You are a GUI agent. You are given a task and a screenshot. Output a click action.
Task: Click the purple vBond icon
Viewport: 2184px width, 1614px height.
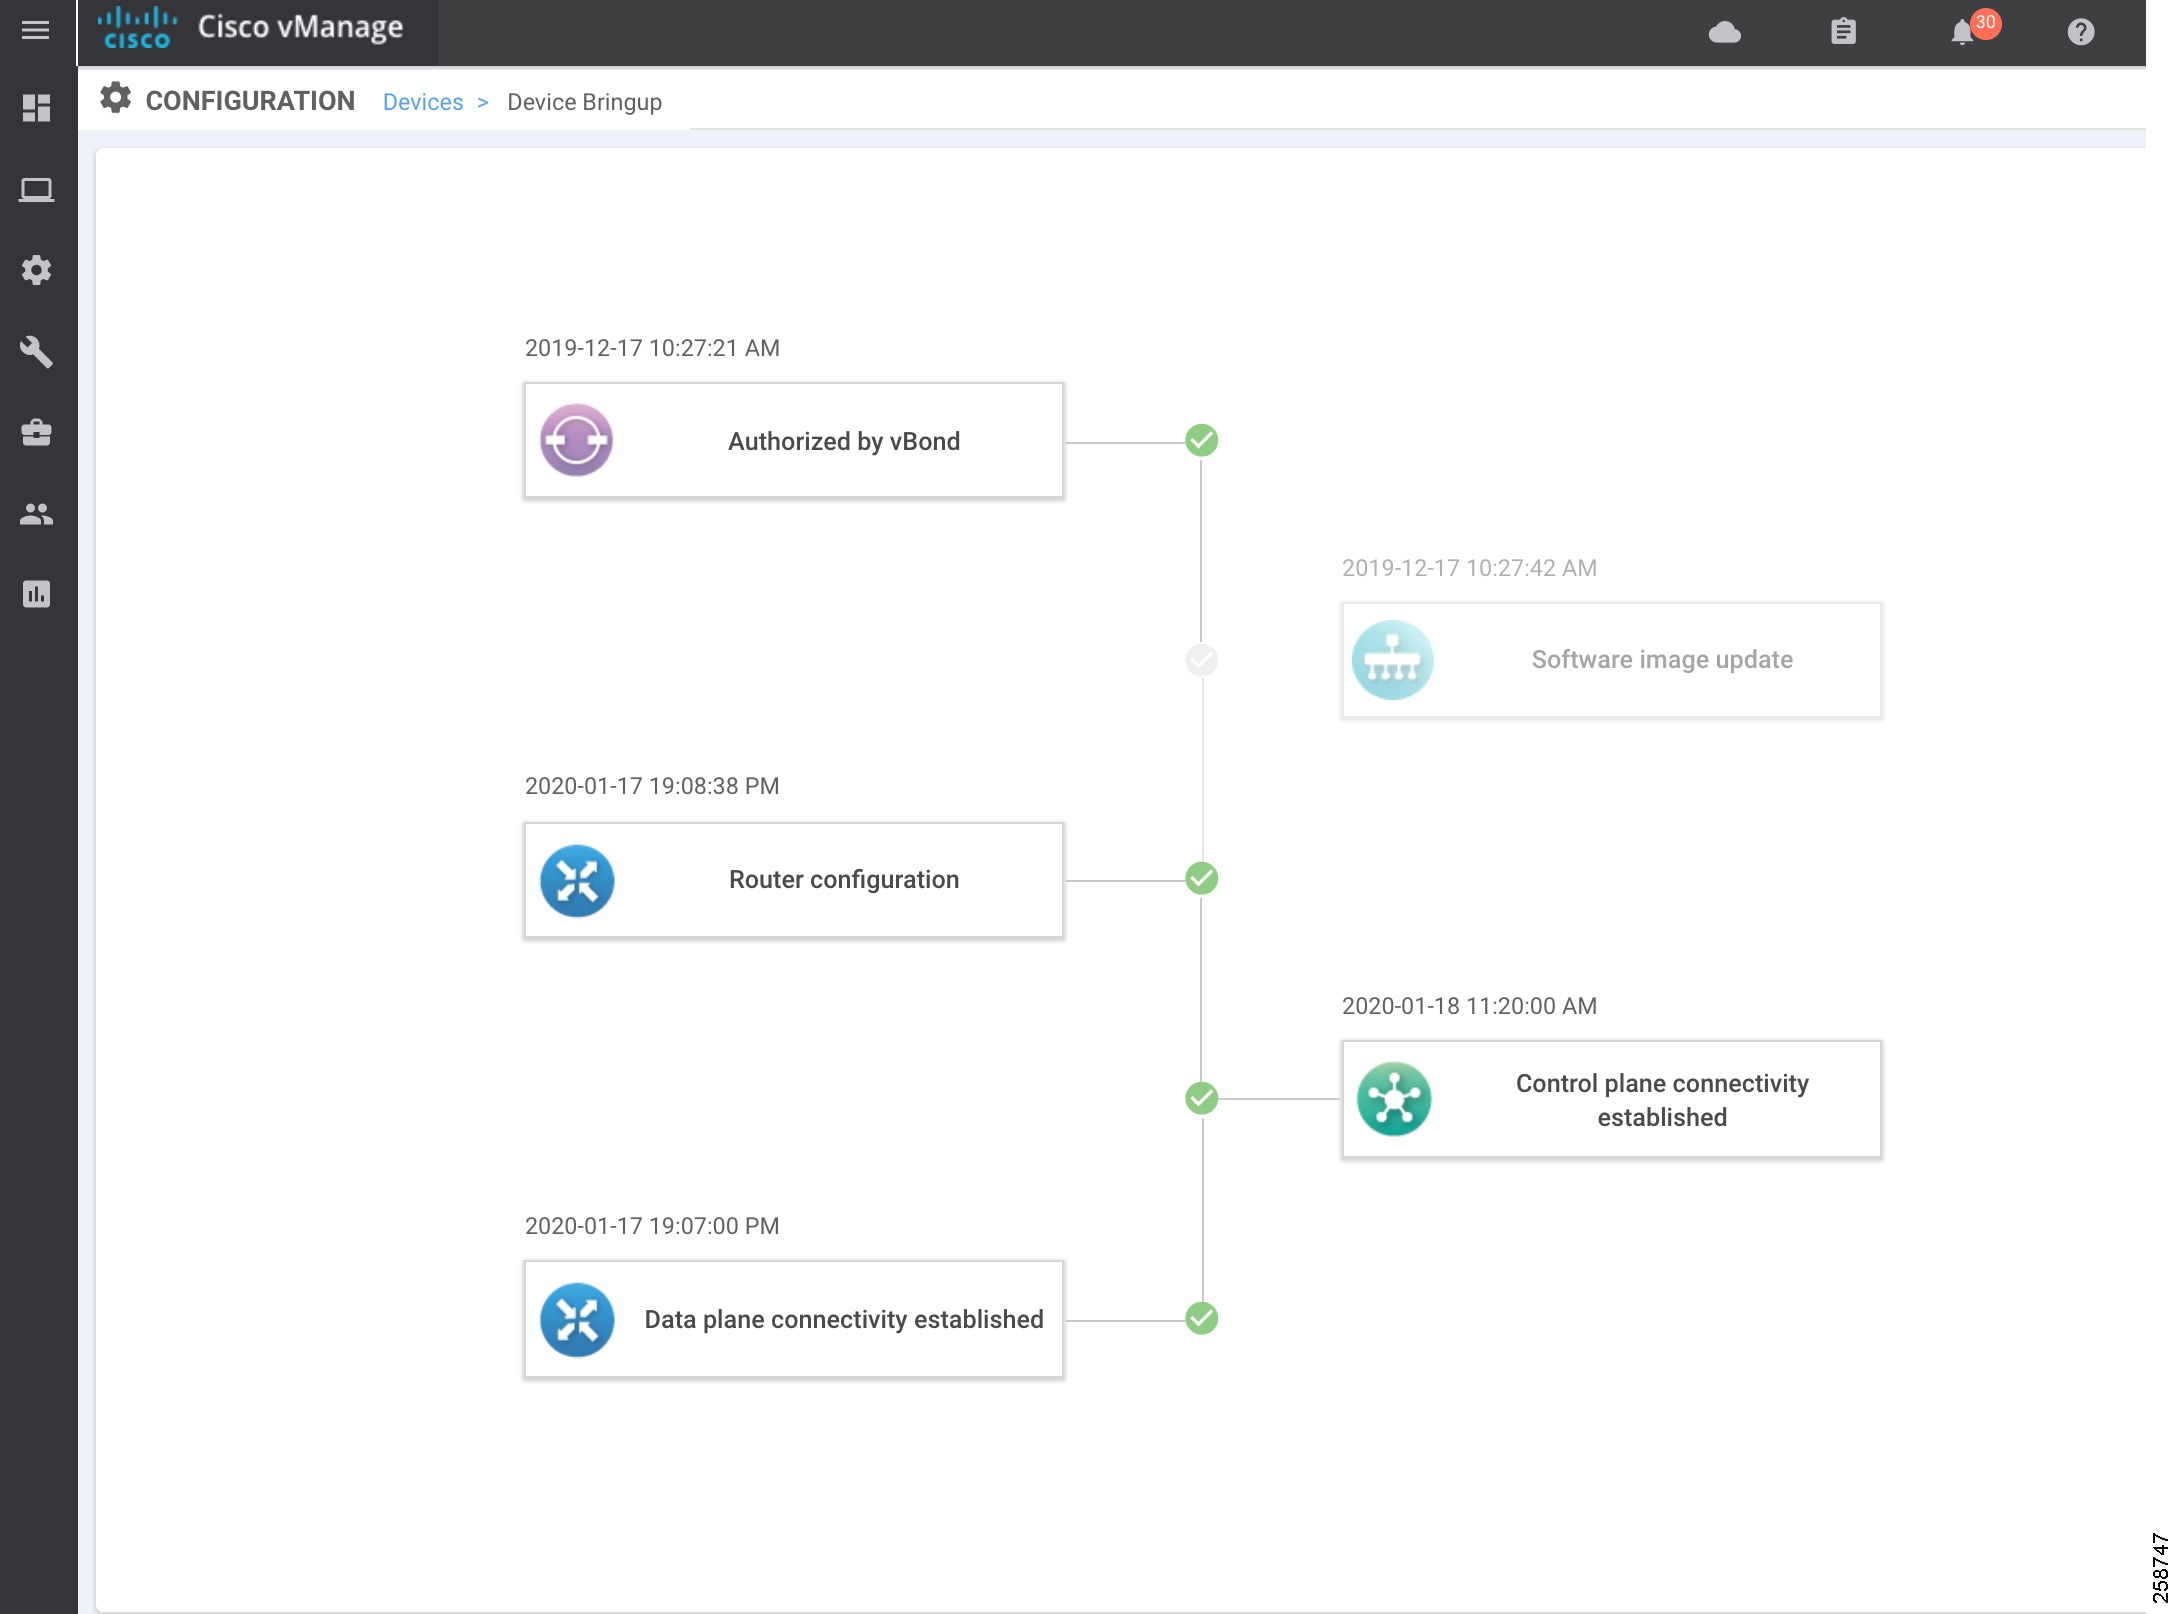(x=577, y=440)
